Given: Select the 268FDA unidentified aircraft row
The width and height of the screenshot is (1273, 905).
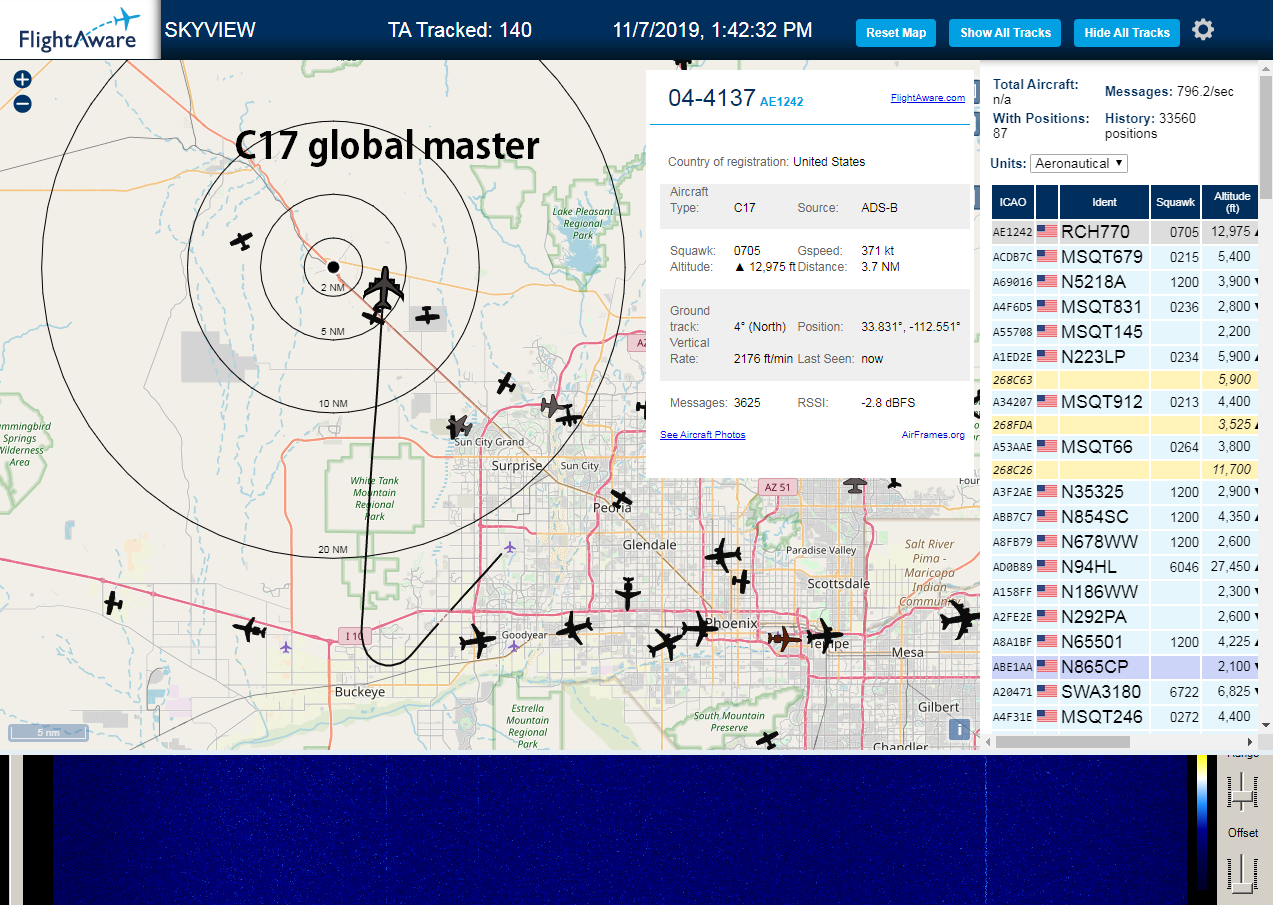Looking at the screenshot, I should (1126, 425).
